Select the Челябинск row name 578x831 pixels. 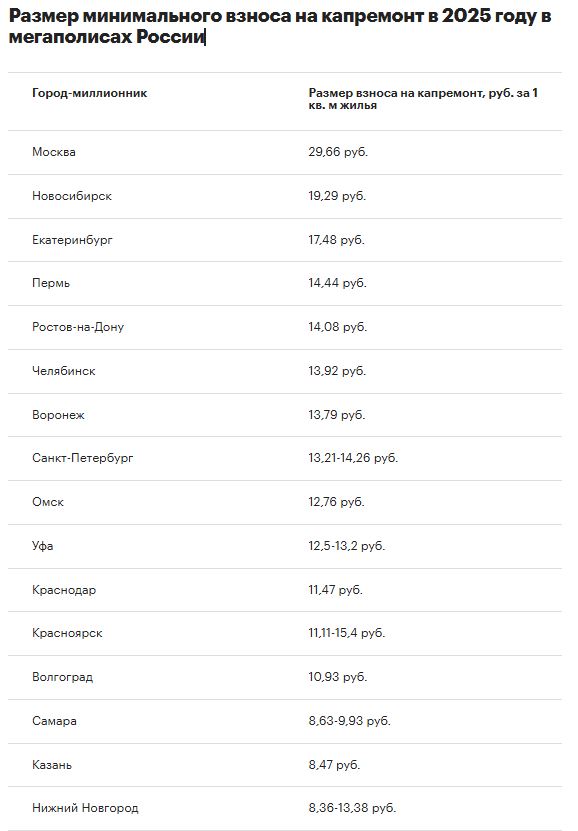click(64, 371)
